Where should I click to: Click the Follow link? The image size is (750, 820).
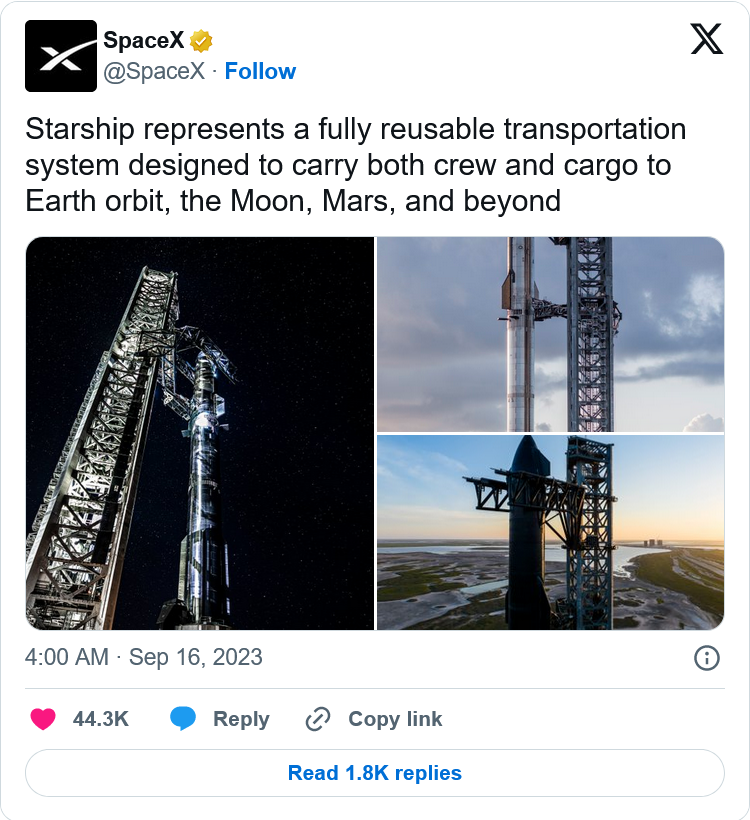[x=260, y=71]
